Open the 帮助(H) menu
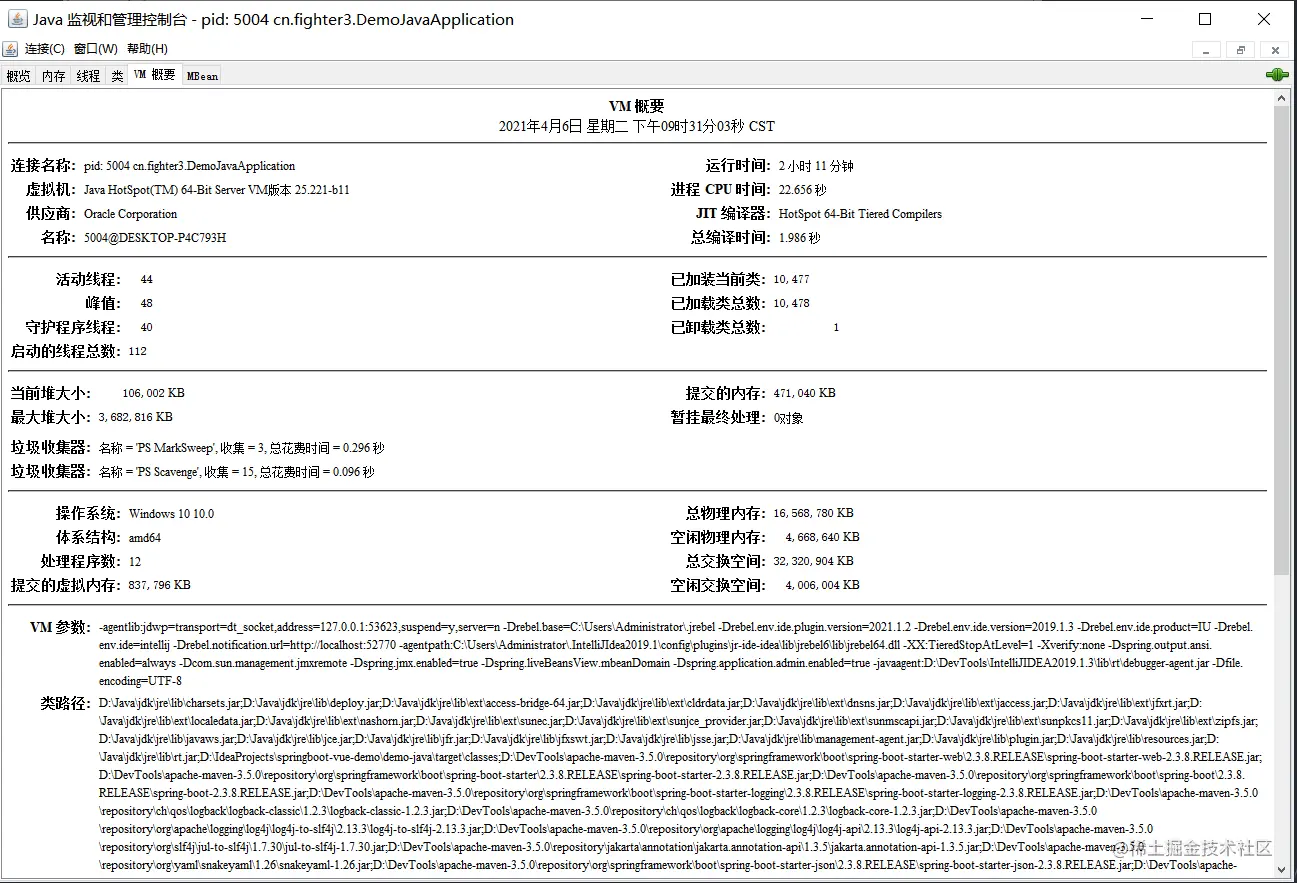This screenshot has width=1297, height=883. 147,49
